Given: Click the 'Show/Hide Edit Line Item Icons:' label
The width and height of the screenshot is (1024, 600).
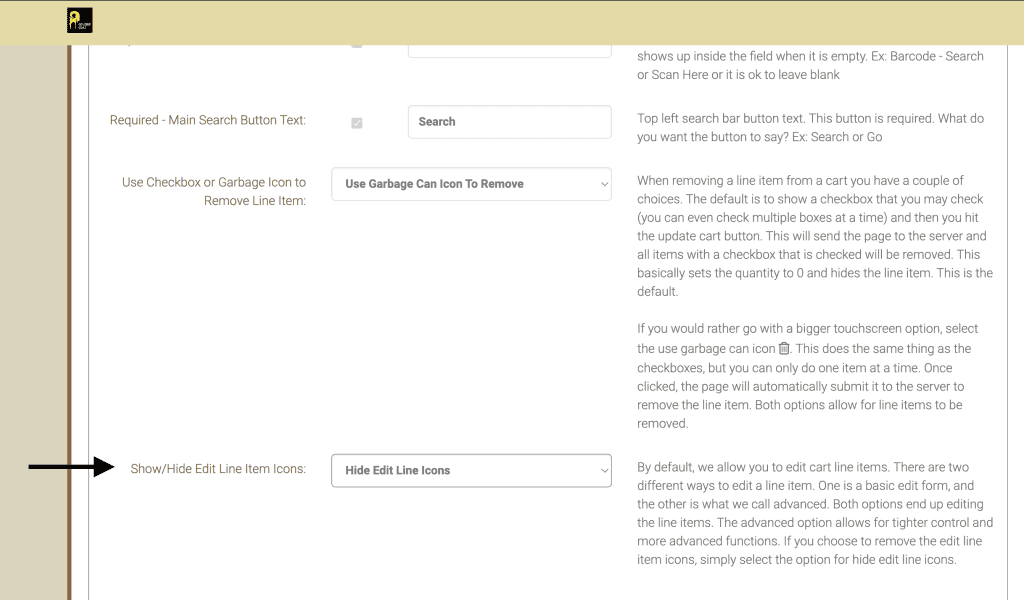Looking at the screenshot, I should pos(218,469).
